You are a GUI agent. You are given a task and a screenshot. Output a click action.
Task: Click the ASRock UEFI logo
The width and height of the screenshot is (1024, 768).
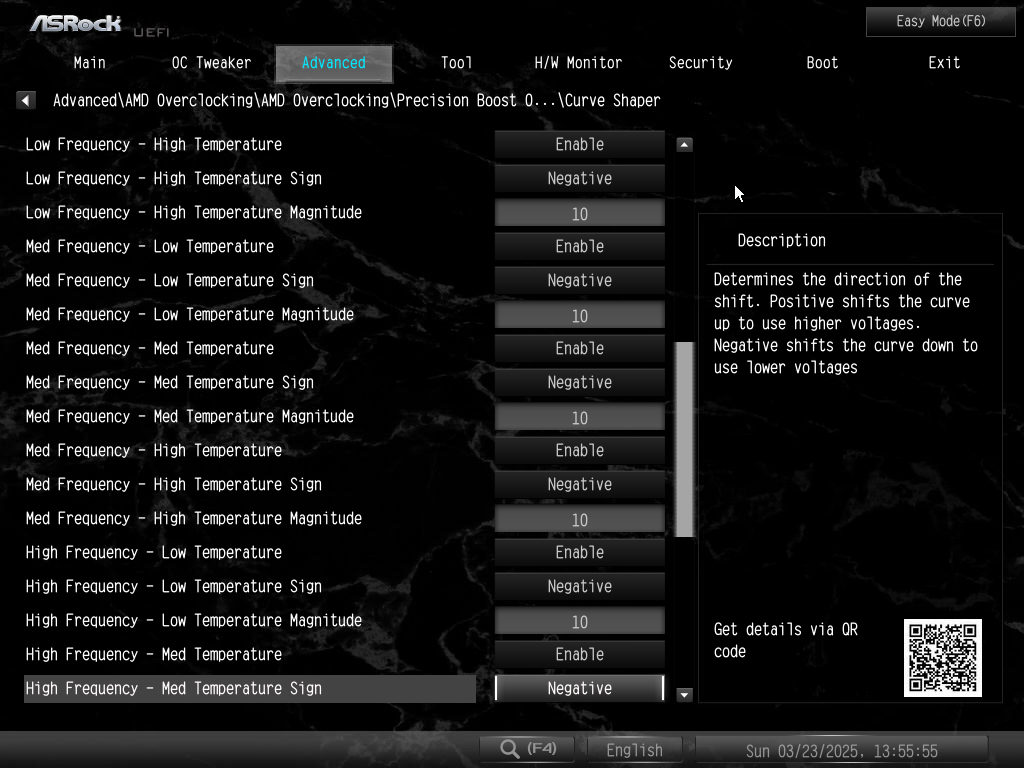click(98, 25)
